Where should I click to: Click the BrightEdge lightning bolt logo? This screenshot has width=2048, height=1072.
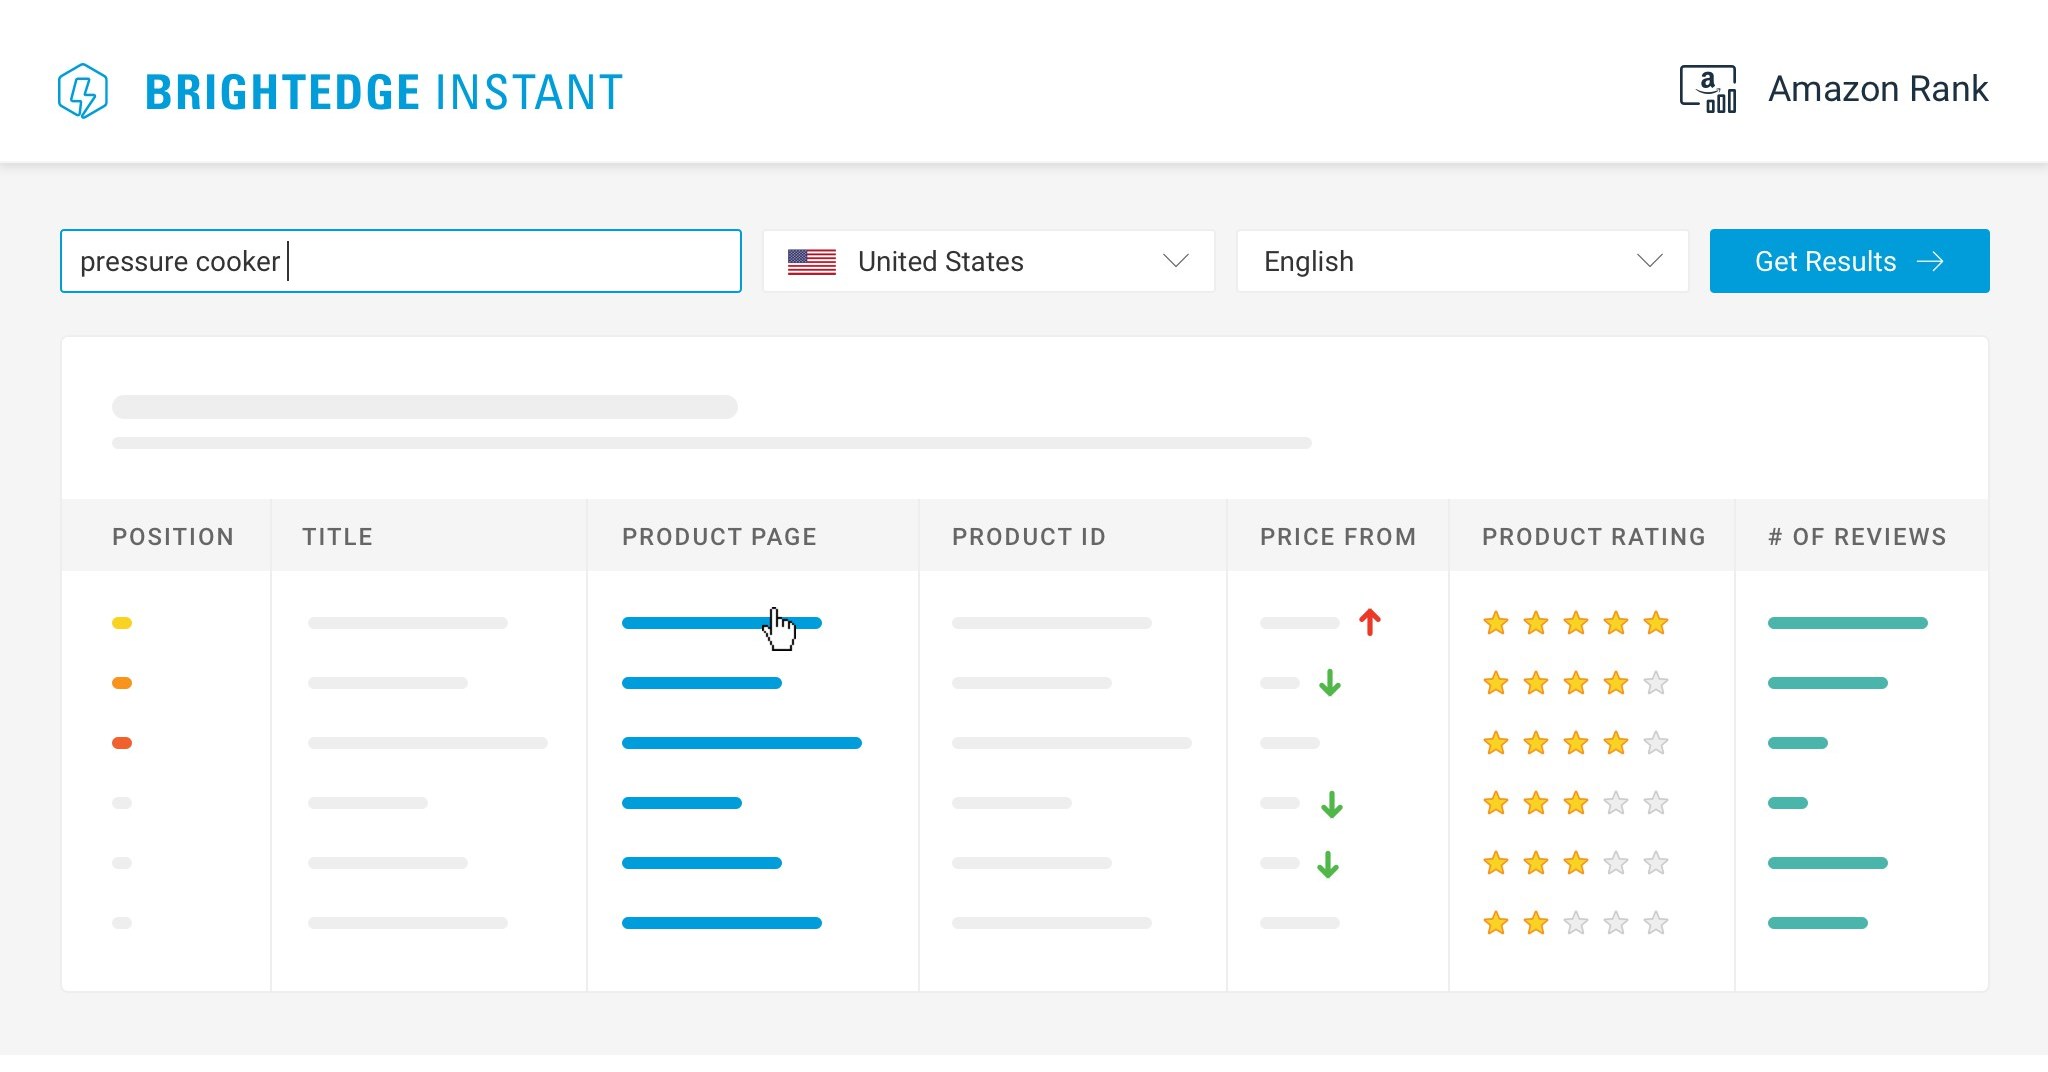(x=84, y=92)
